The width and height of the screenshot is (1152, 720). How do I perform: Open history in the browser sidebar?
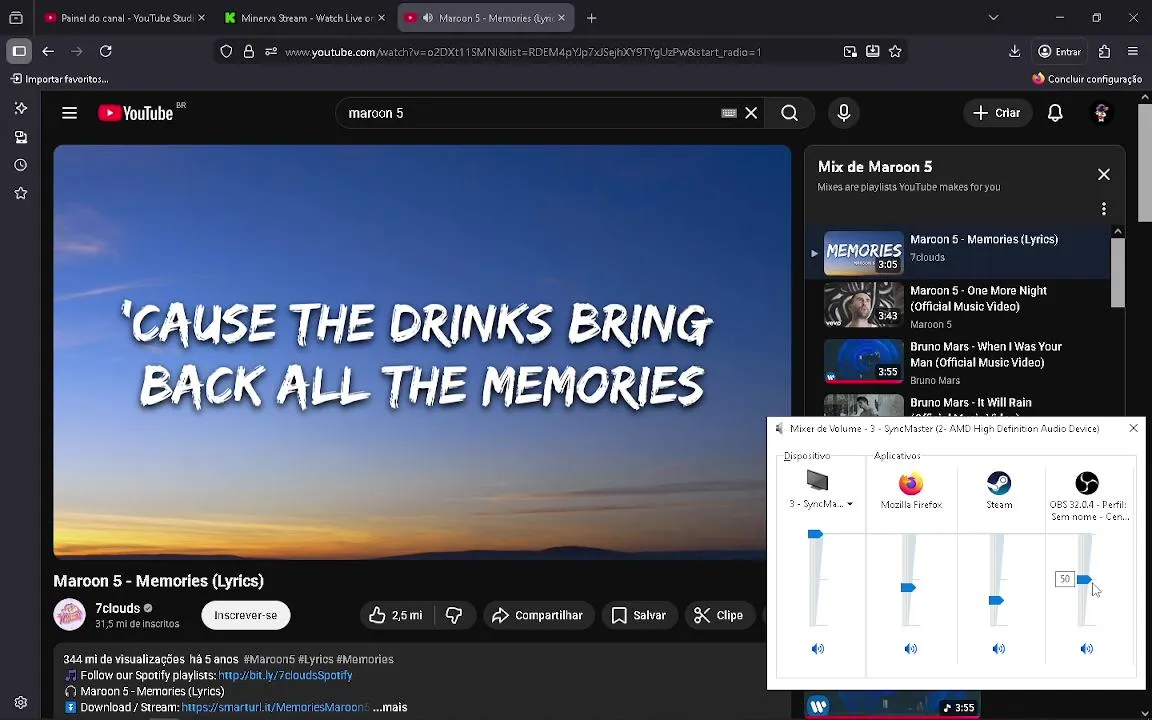tap(21, 165)
